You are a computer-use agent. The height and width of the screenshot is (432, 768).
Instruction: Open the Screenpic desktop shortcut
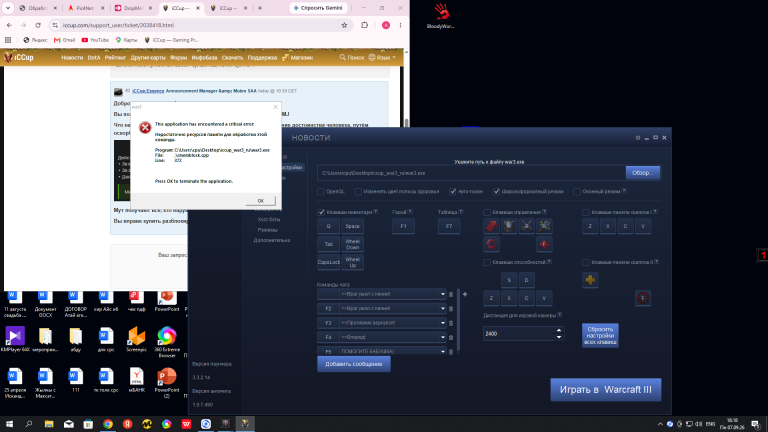[136, 339]
